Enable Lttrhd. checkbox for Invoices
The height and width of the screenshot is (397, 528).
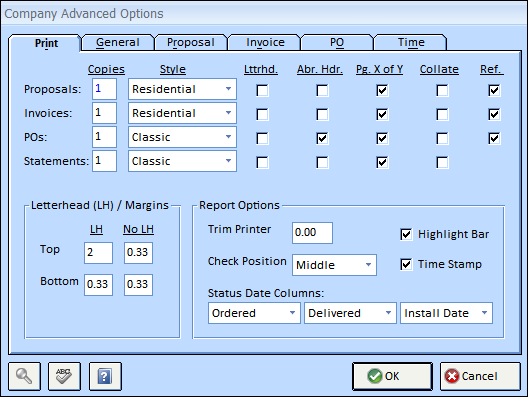click(262, 114)
